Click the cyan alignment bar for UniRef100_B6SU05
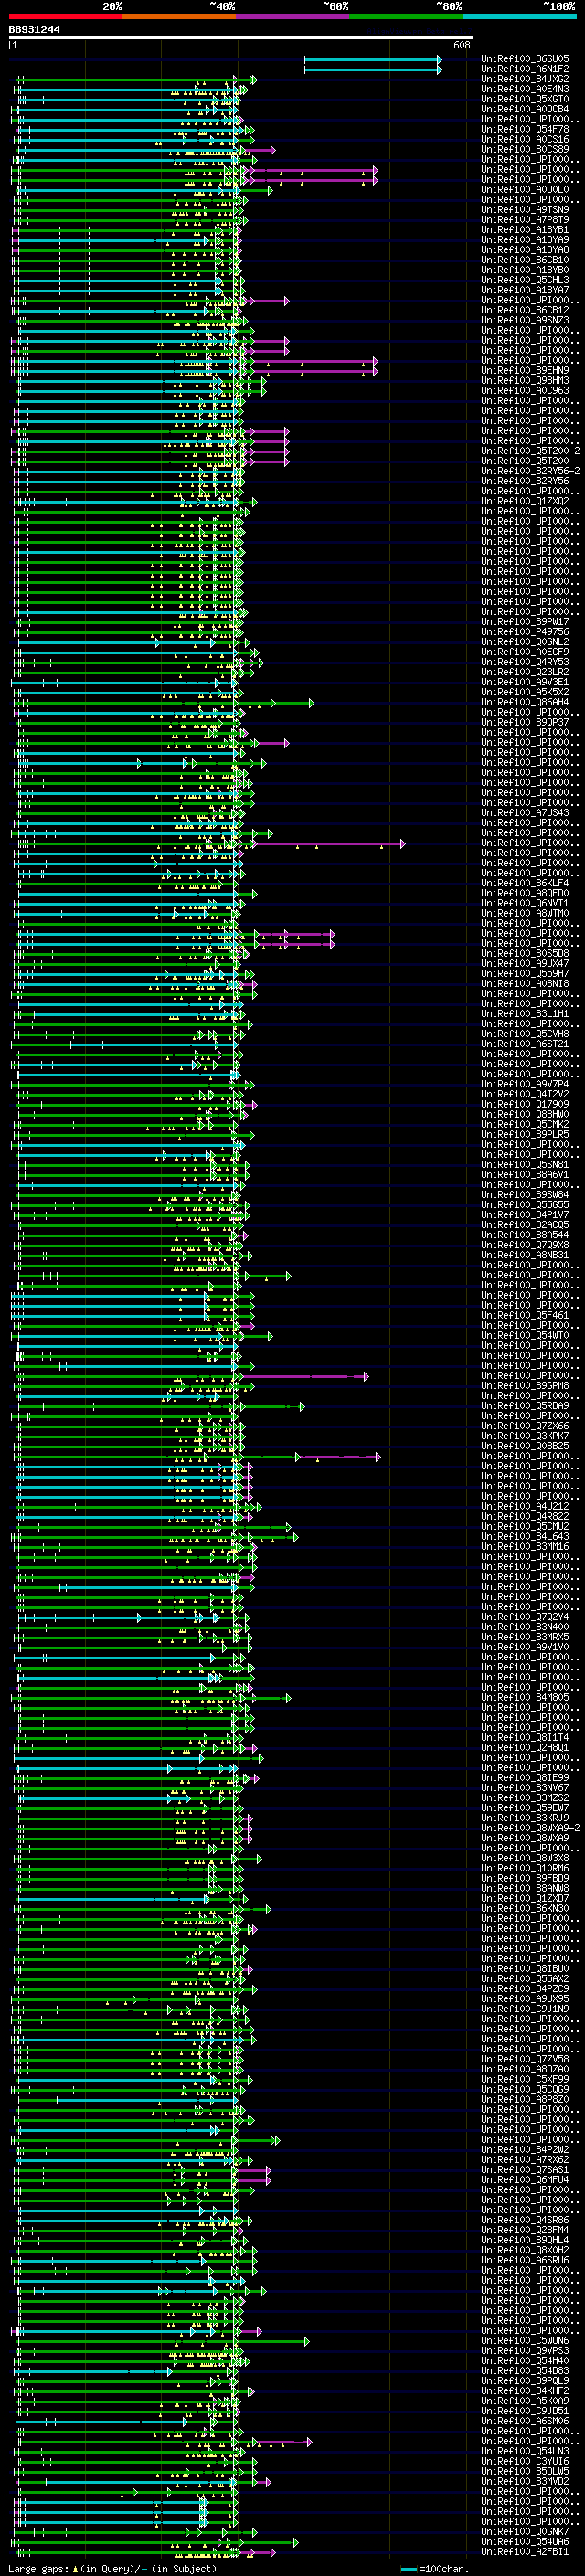The image size is (585, 2576). (373, 60)
